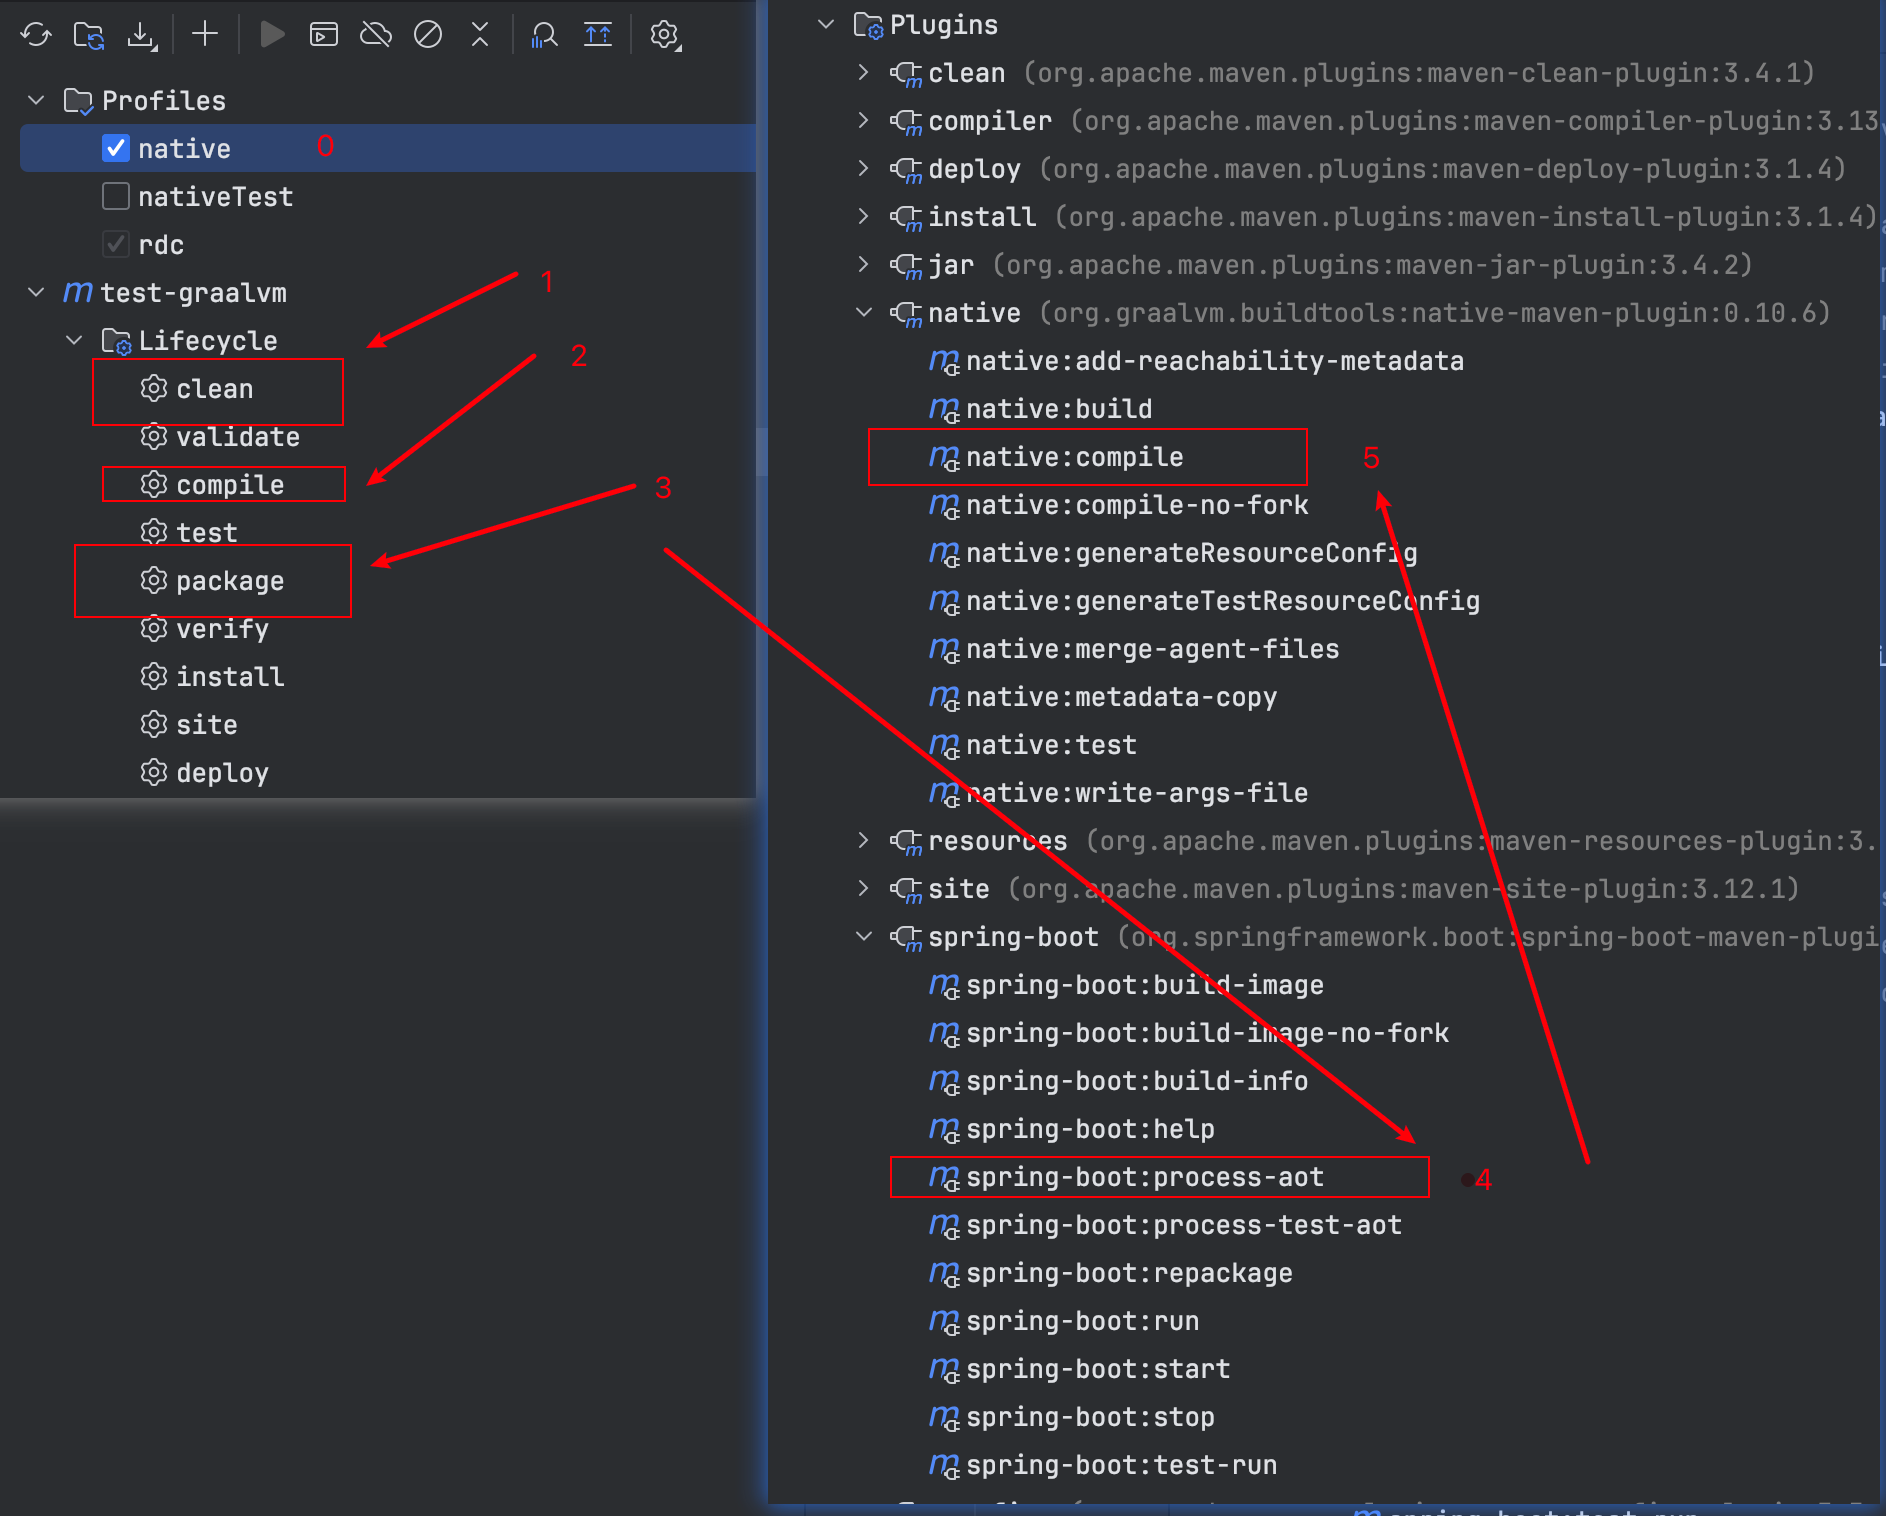Click gear icon beside clean phase

point(154,388)
